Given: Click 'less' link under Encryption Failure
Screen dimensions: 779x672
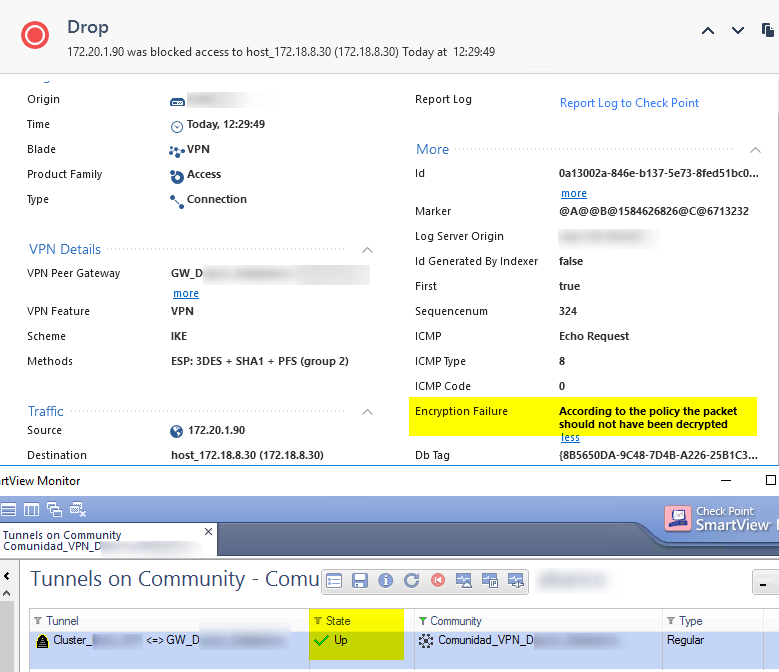Looking at the screenshot, I should (x=569, y=437).
